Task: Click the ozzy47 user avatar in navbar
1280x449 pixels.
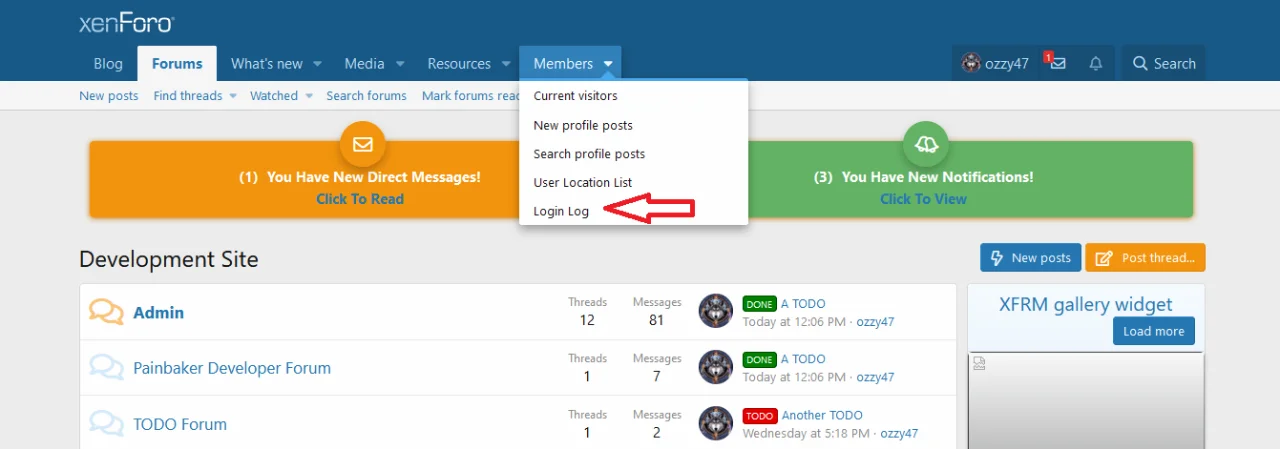Action: point(970,63)
